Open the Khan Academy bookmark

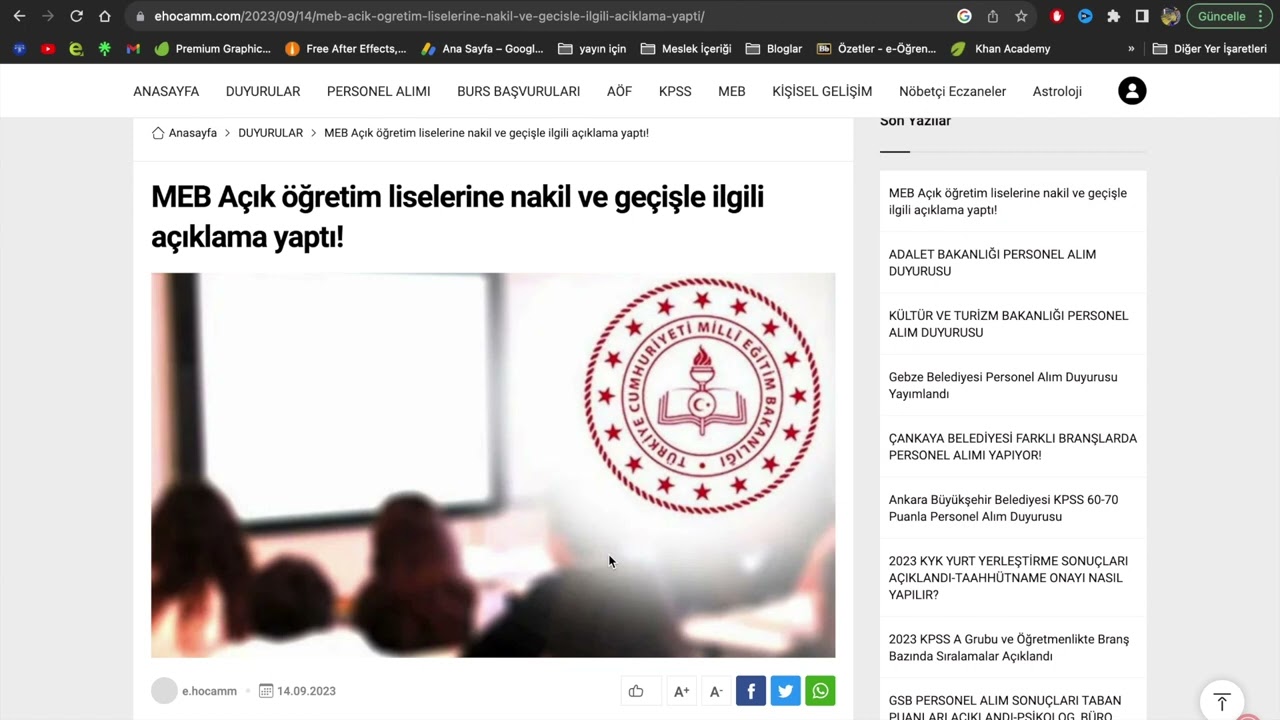[x=1001, y=48]
